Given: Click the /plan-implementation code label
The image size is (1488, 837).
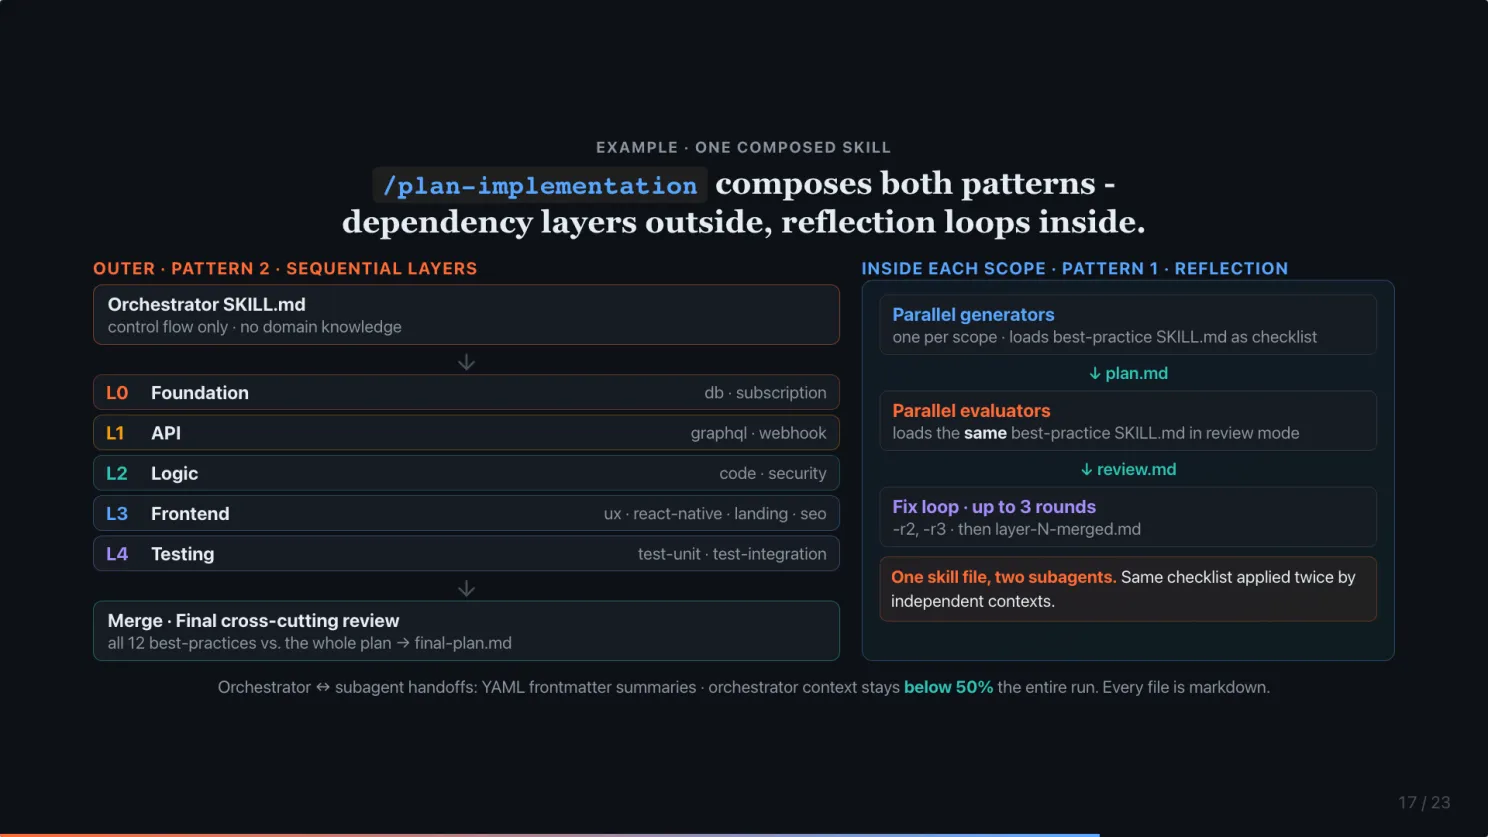Looking at the screenshot, I should [540, 185].
